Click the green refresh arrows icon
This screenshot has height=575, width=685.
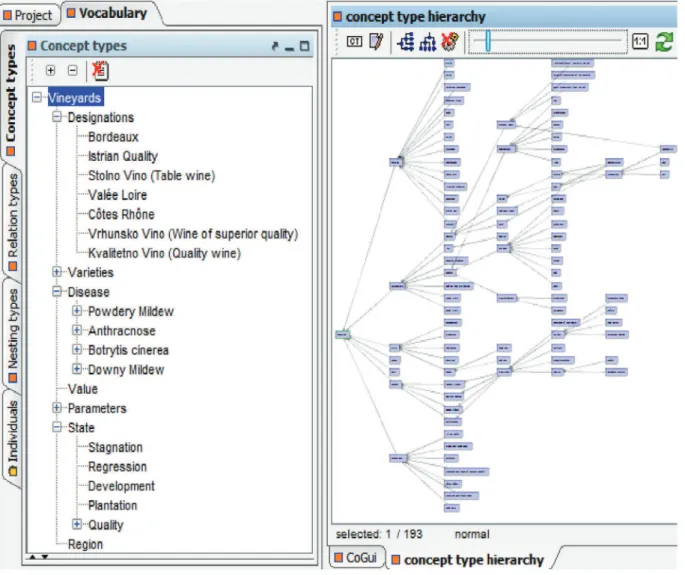tap(664, 42)
